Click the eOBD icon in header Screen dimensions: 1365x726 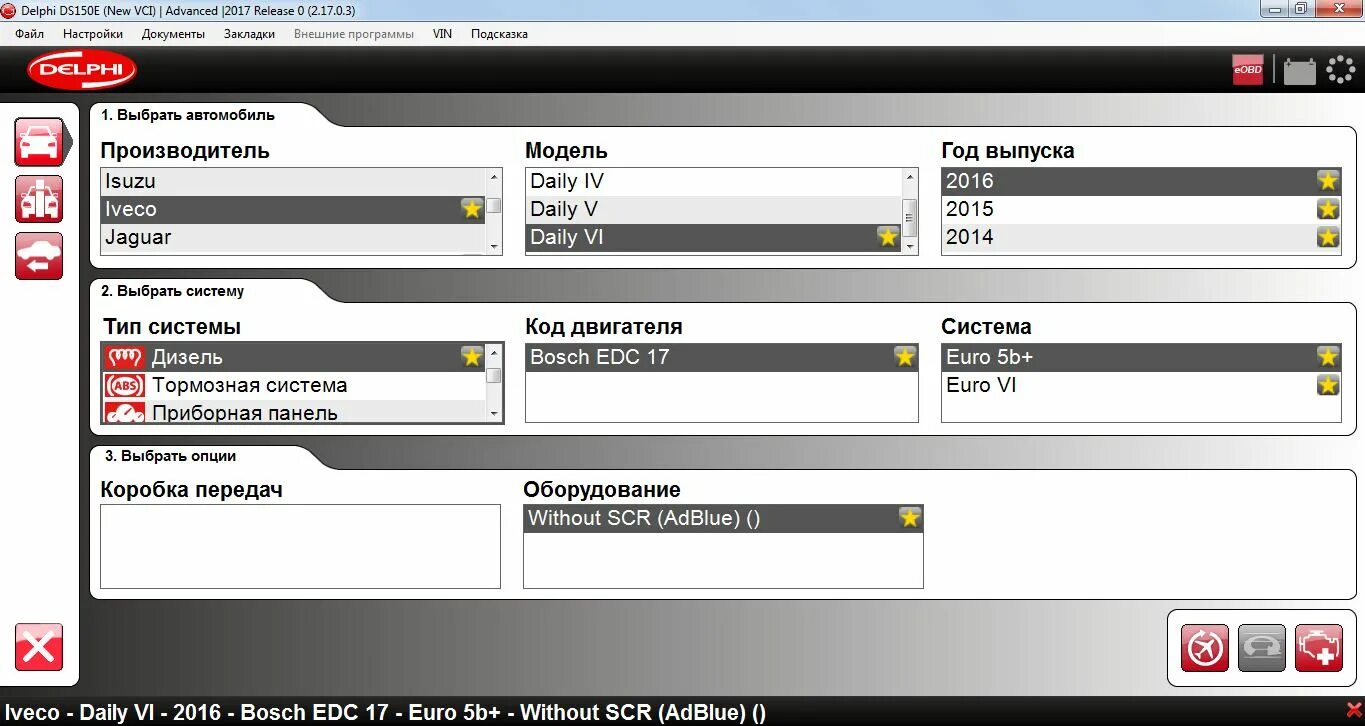point(1247,70)
